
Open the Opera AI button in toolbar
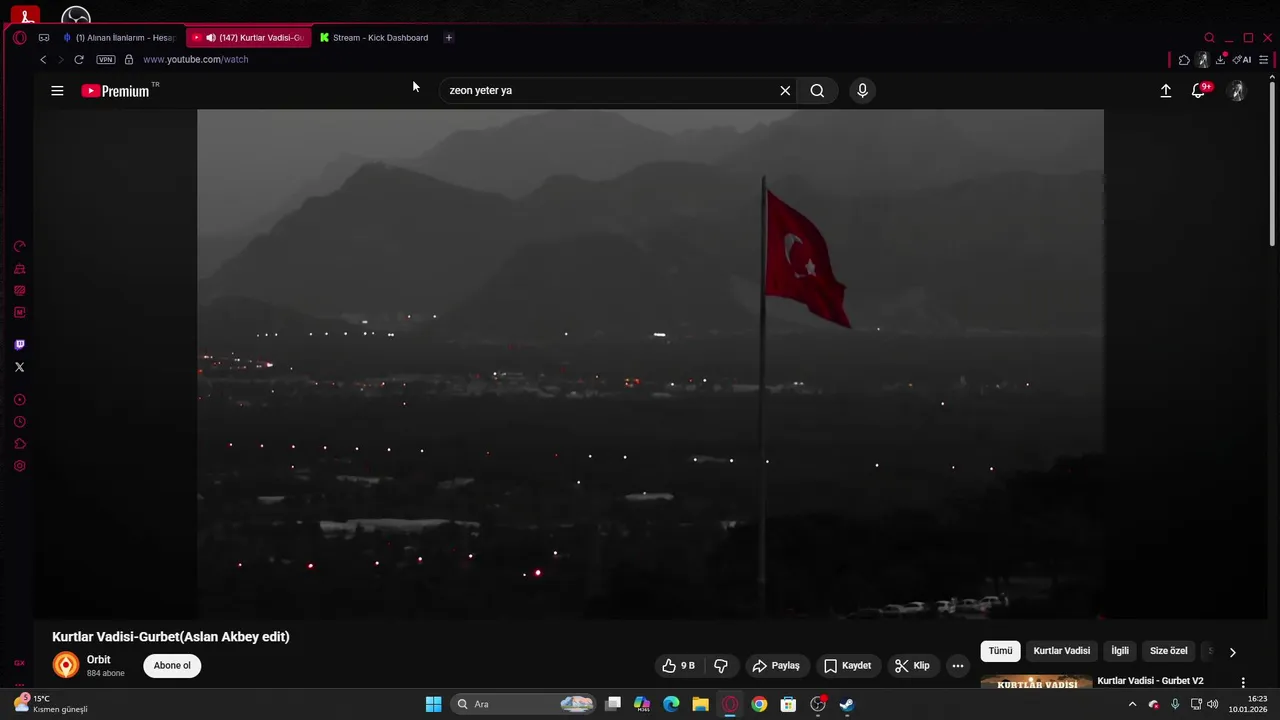pyautogui.click(x=1242, y=60)
